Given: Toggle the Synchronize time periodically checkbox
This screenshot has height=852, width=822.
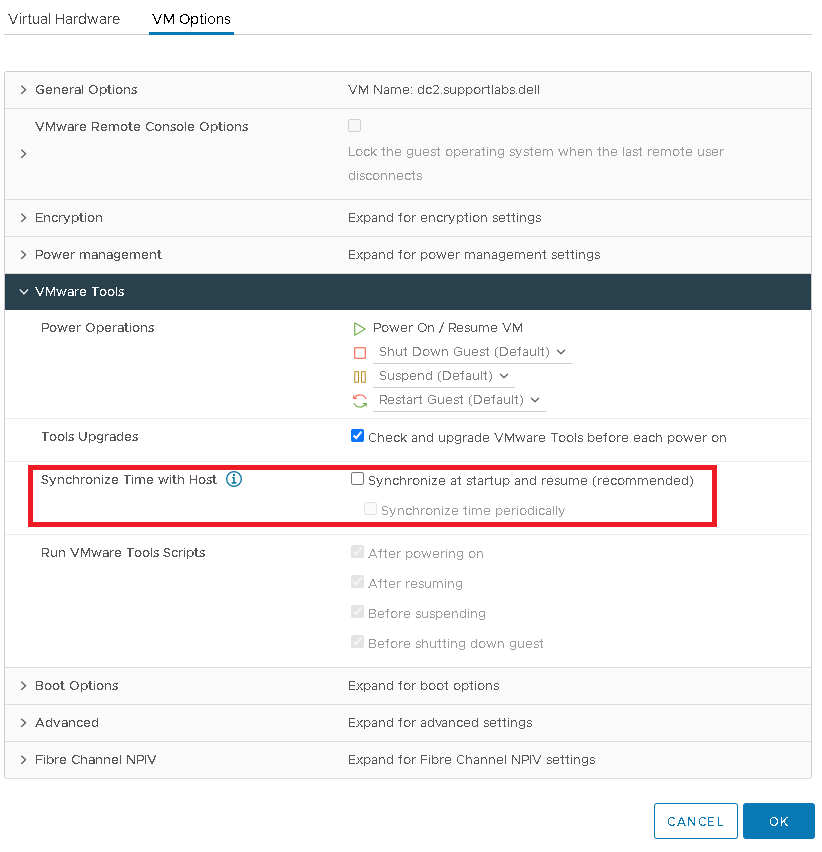Looking at the screenshot, I should tap(370, 508).
